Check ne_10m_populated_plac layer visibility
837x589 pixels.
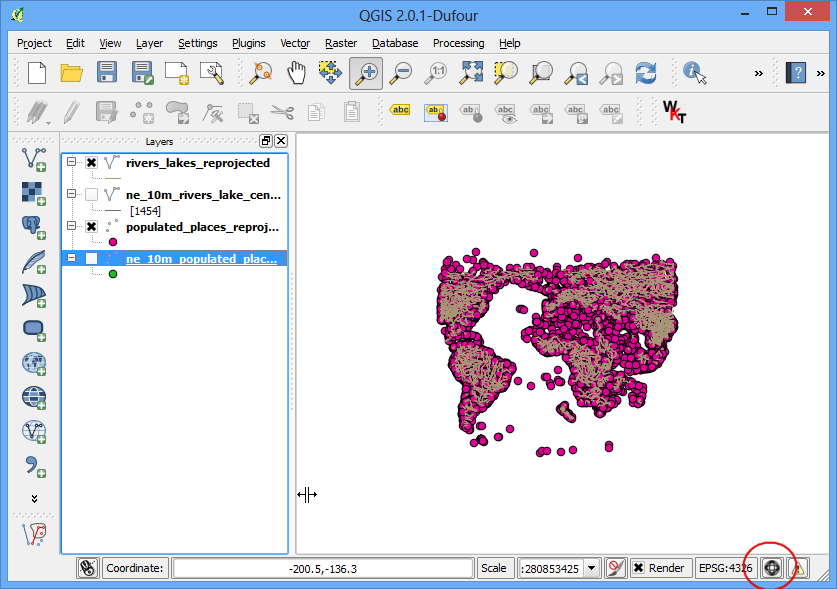pos(92,258)
